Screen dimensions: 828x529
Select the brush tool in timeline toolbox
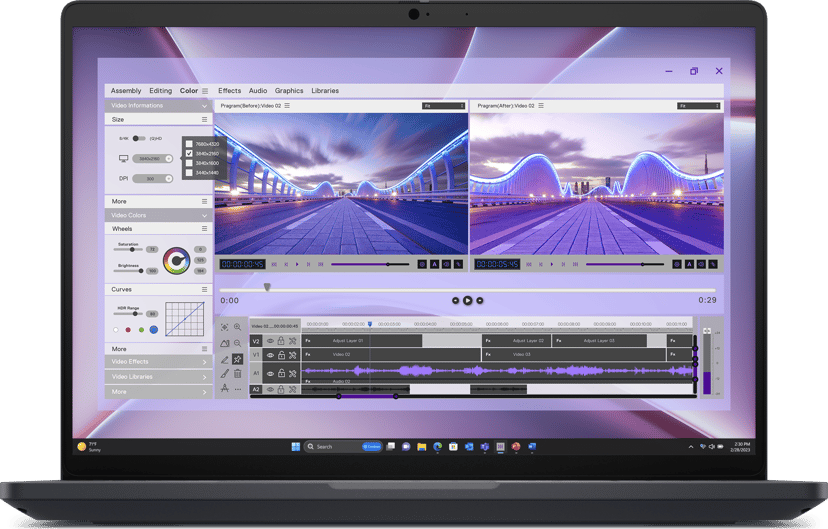pos(224,374)
